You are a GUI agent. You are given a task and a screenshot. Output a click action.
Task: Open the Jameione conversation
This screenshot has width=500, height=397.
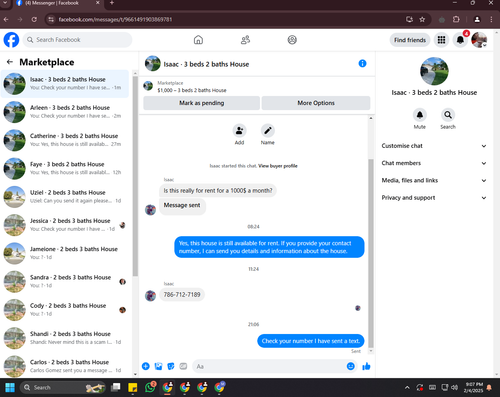click(x=65, y=253)
